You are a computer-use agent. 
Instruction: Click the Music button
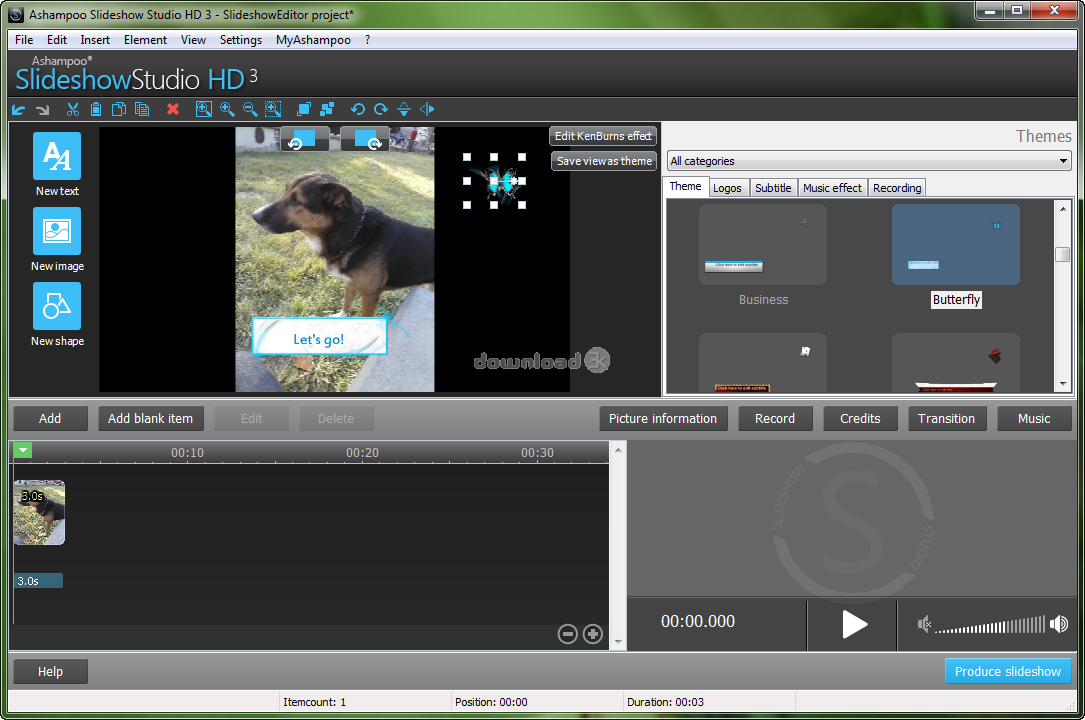pyautogui.click(x=1034, y=418)
